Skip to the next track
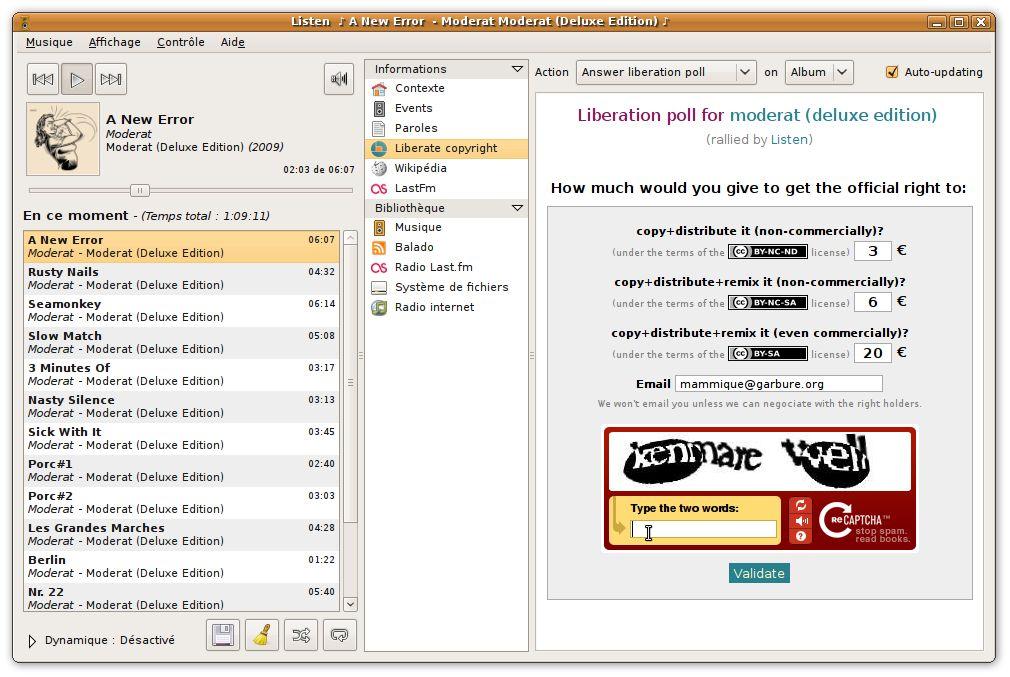1010x677 pixels. point(111,79)
